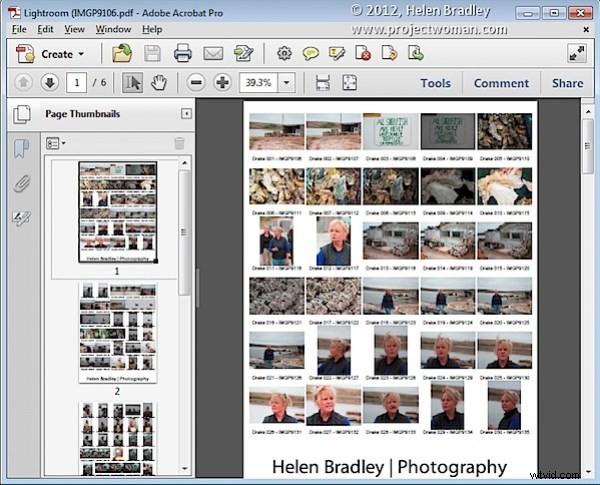Click the Page Thumbnails panel icon

click(22, 114)
